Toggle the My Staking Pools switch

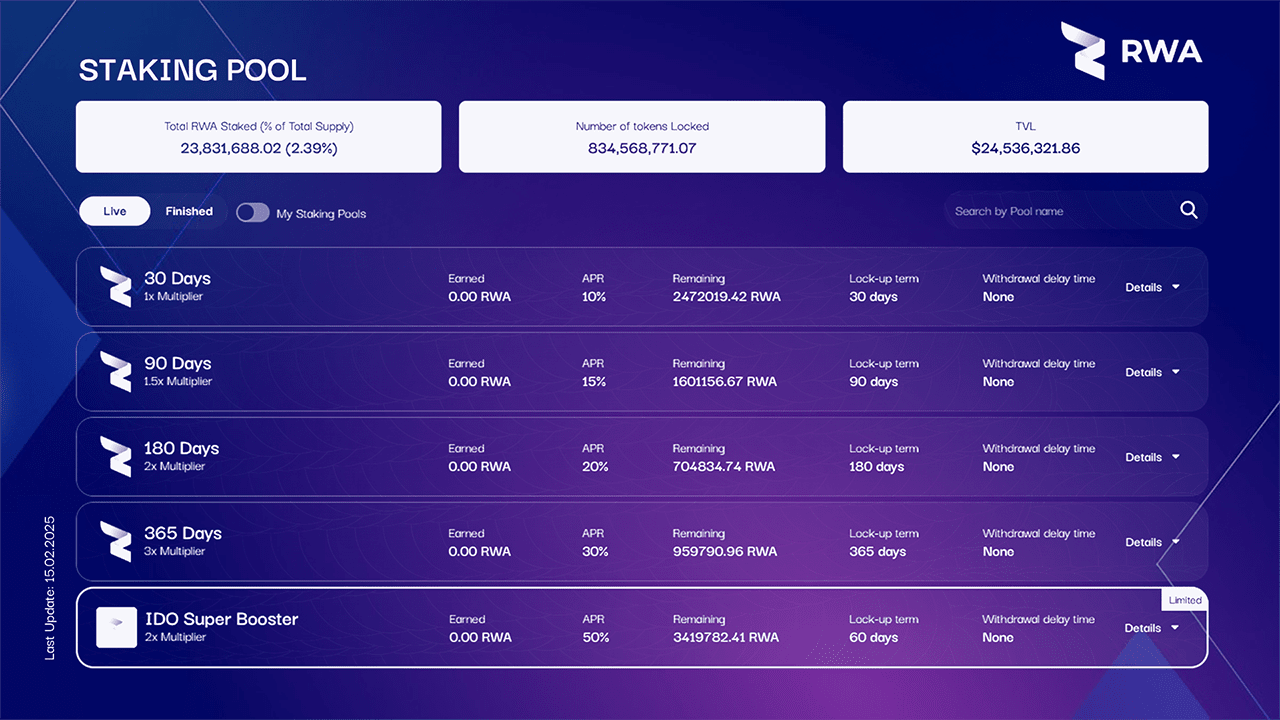(253, 212)
